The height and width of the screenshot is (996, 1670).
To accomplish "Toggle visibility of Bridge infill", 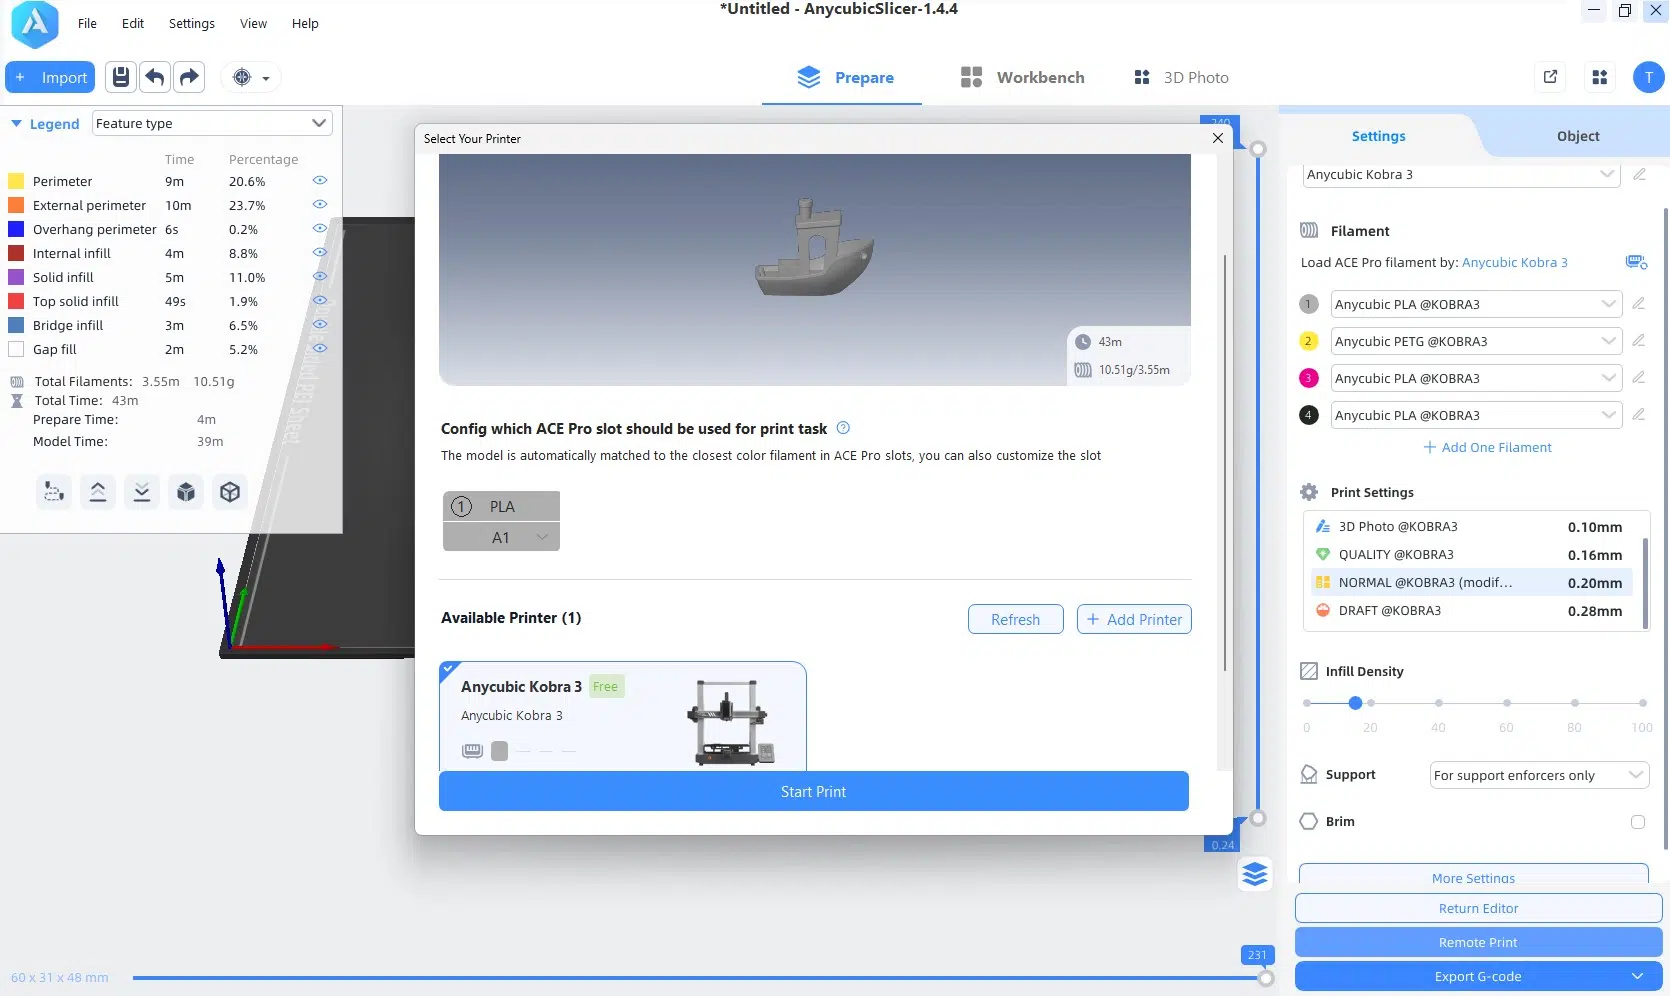I will (x=320, y=325).
